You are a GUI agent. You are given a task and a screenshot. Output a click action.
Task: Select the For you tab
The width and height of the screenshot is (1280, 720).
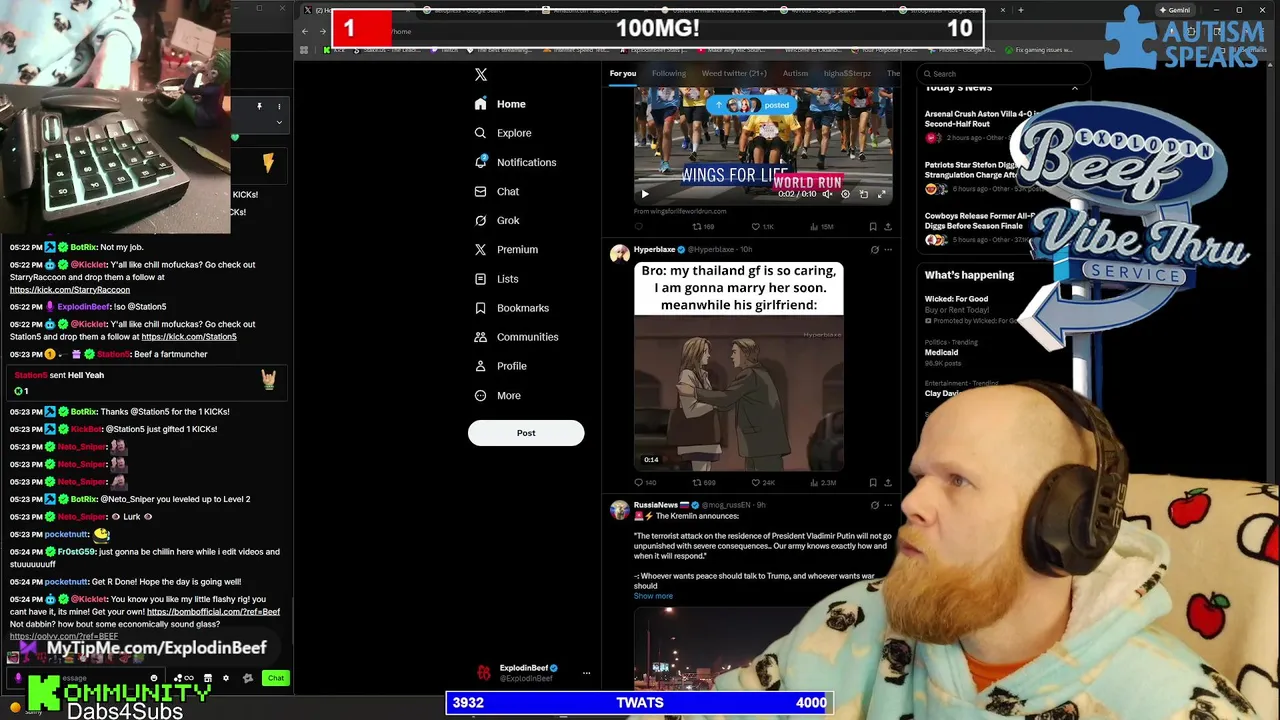623,73
